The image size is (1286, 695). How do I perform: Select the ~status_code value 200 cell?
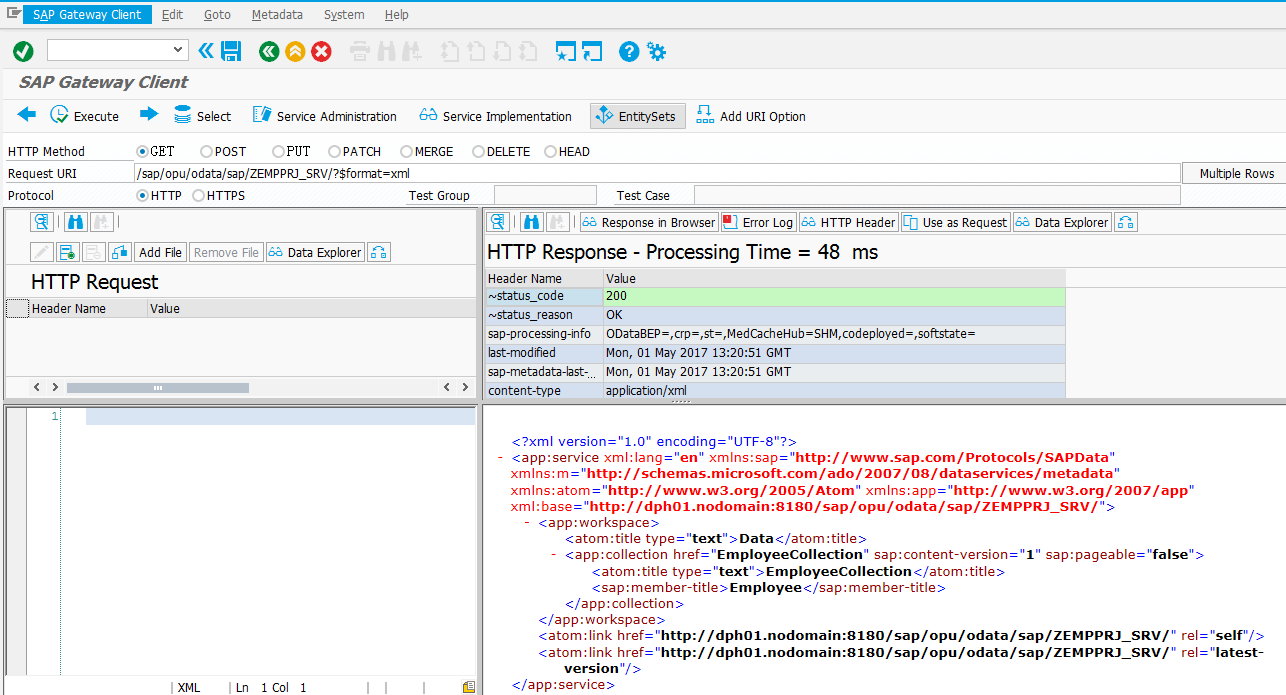tap(835, 297)
